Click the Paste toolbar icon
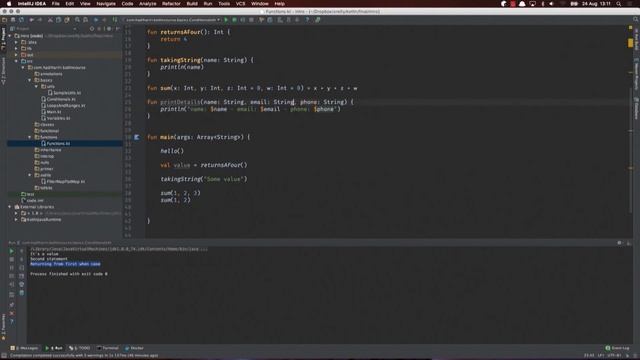Image resolution: width=640 pixels, height=360 pixels. 67,20
